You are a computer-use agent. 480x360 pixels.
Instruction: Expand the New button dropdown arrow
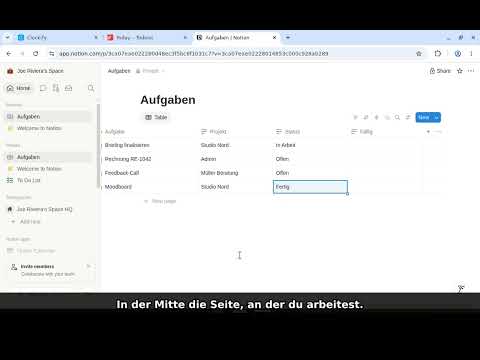click(436, 117)
